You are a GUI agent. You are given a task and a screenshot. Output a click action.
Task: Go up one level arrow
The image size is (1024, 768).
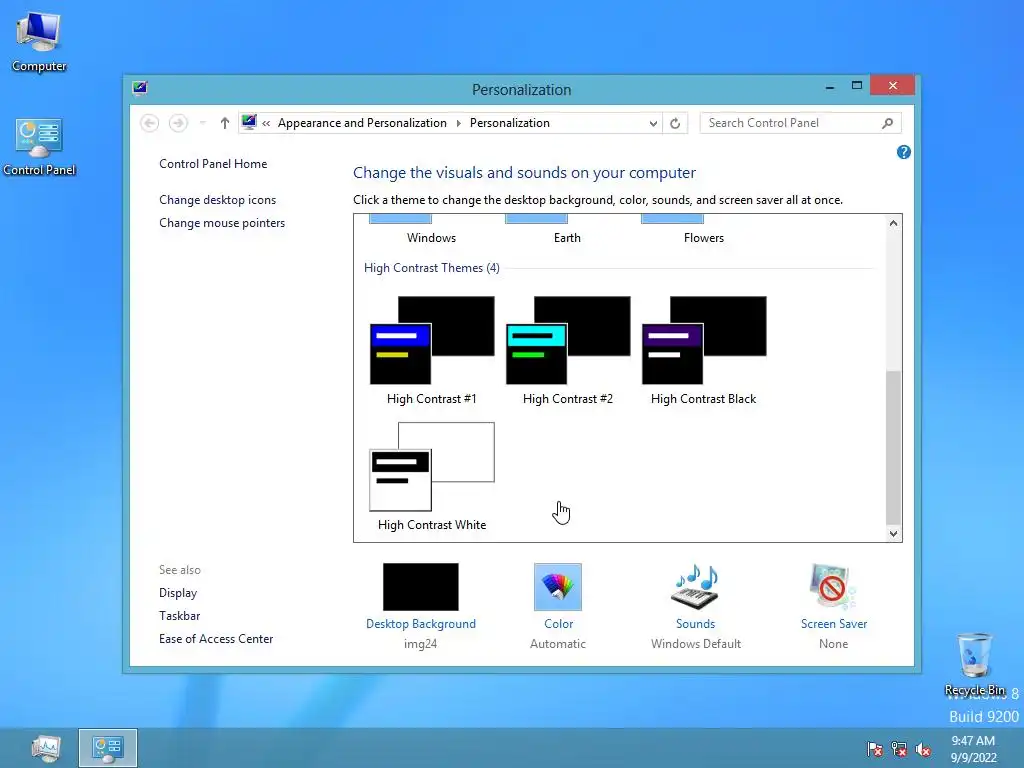click(x=225, y=123)
